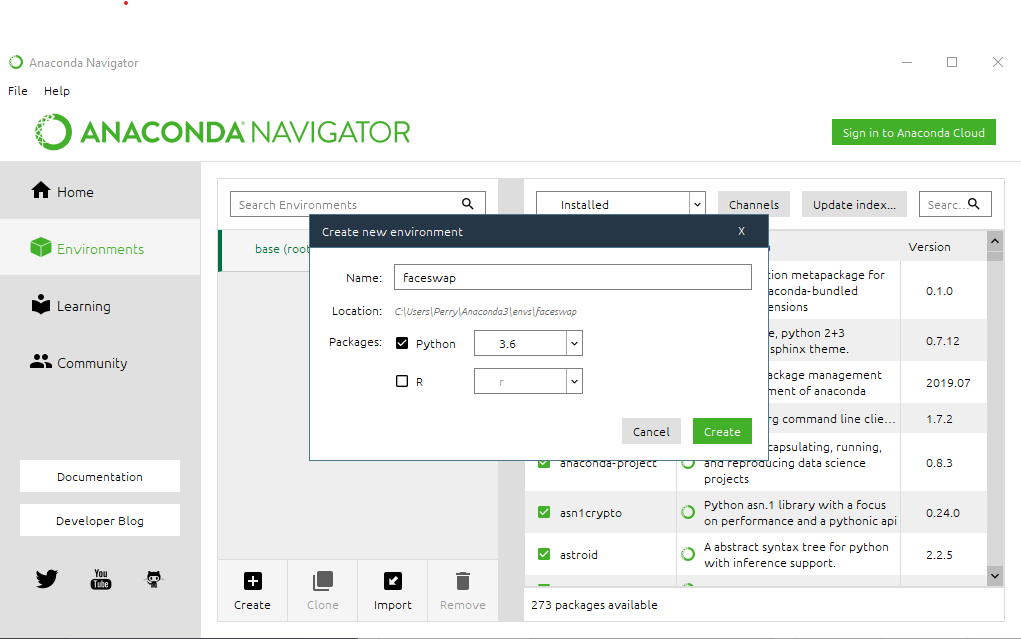Viewport: 1021px width, 639px height.
Task: Open the Developer Blog link
Action: coord(100,520)
